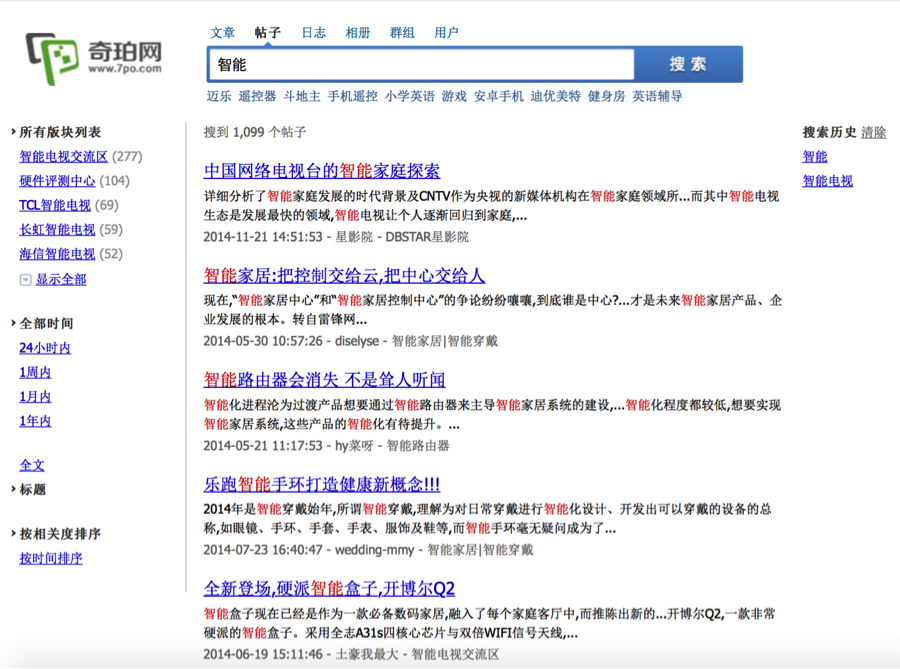The width and height of the screenshot is (900, 669).
Task: Select 所有版块列表 heading
Action: [60, 133]
